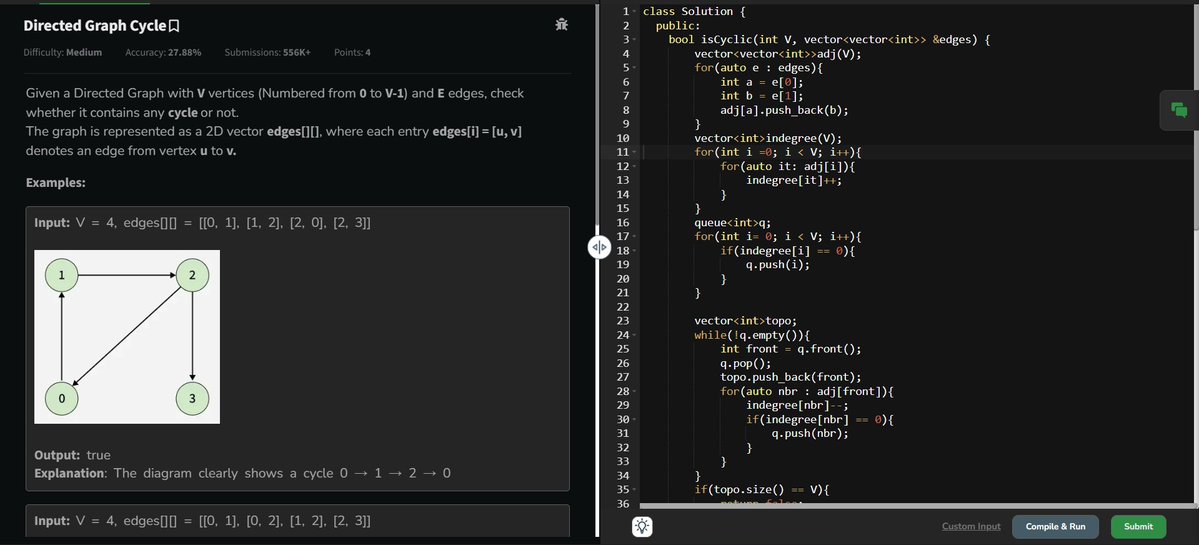The image size is (1199, 545).
Task: Collapse class Solution fold at line 1
Action: 634,11
